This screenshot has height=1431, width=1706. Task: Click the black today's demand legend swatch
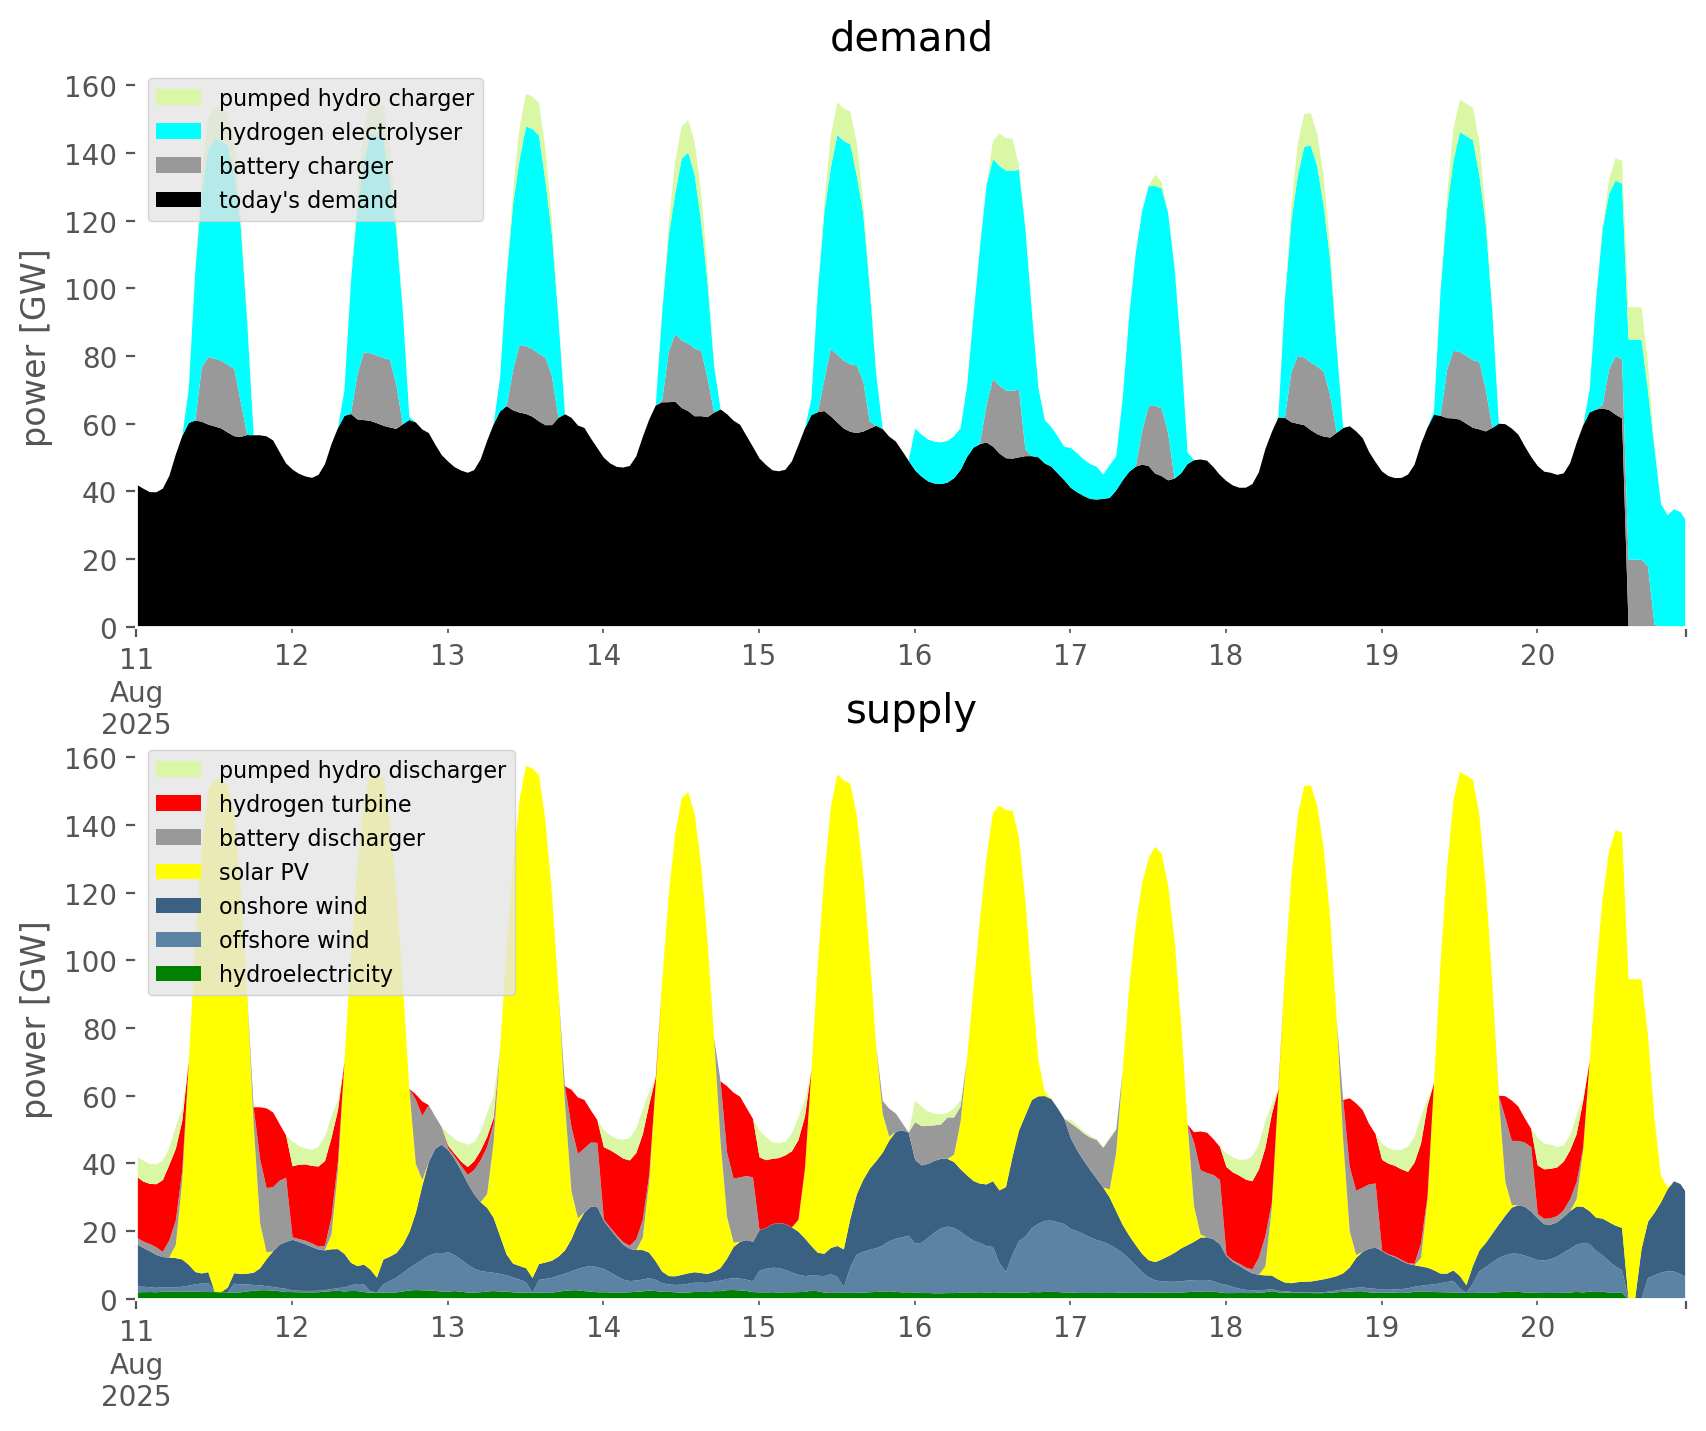(179, 200)
